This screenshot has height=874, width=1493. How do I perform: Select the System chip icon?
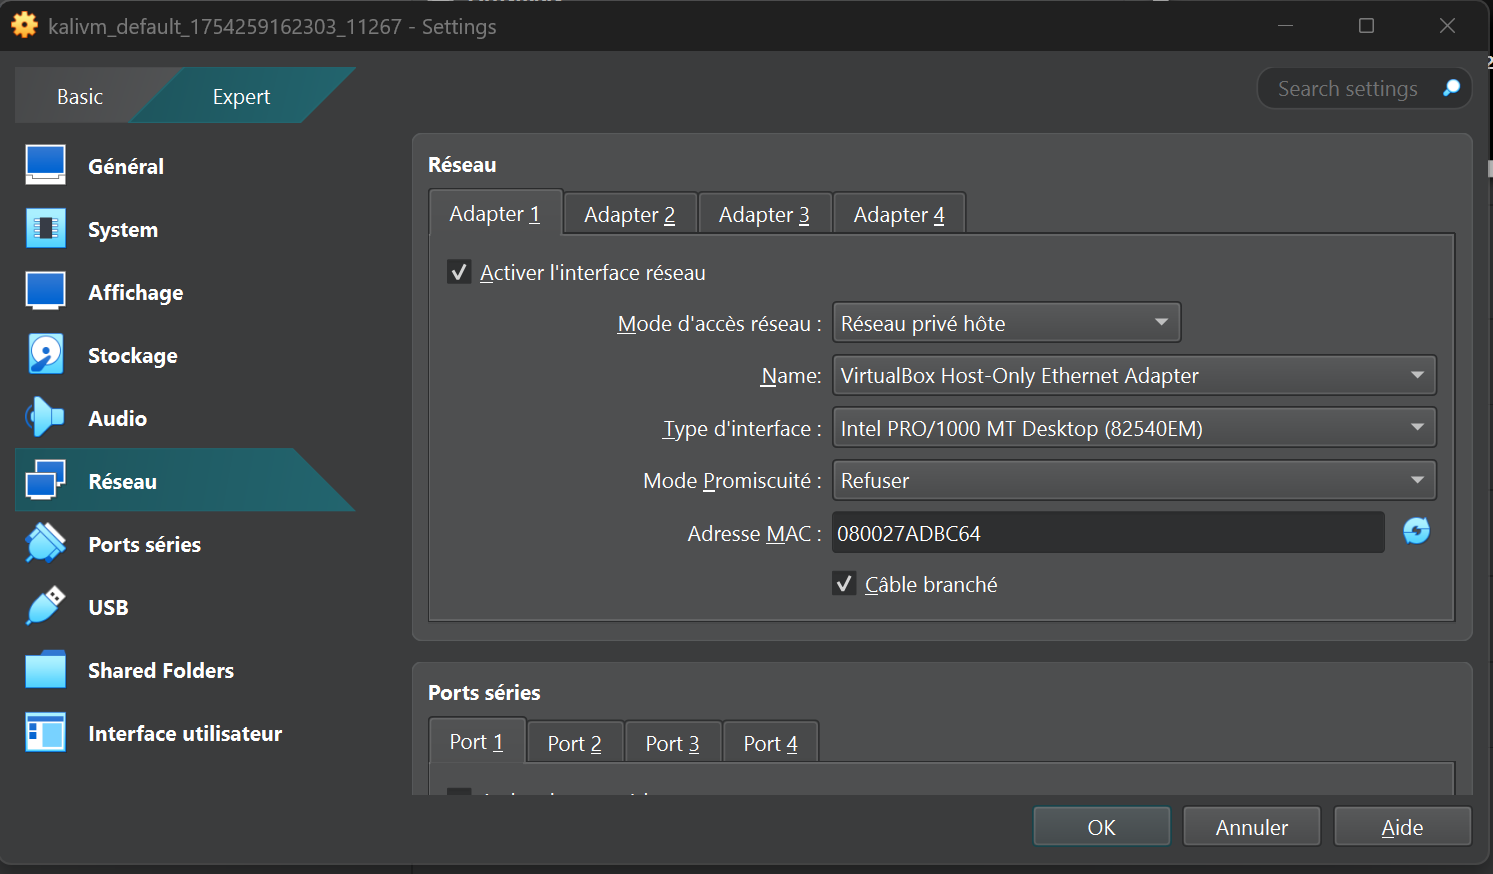(x=46, y=229)
